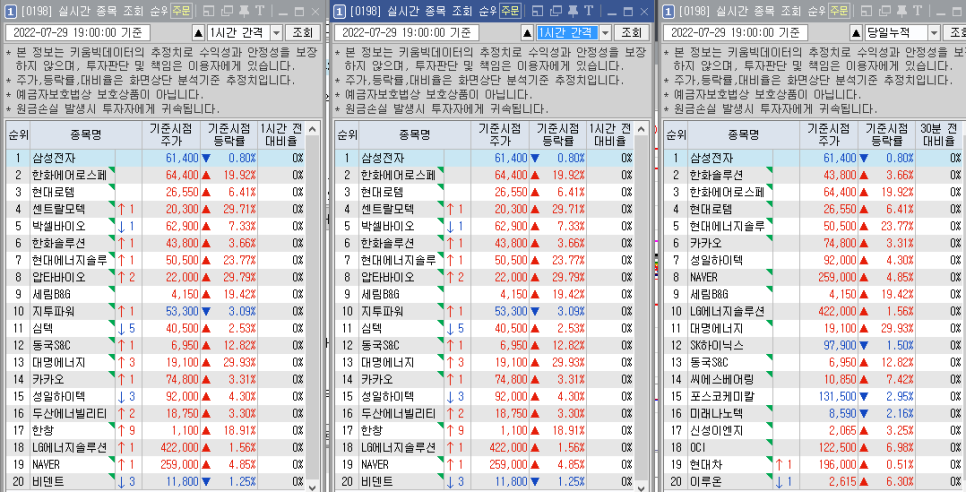Select 압타바이오 row in left window
The height and width of the screenshot is (492, 966).
click(x=156, y=277)
